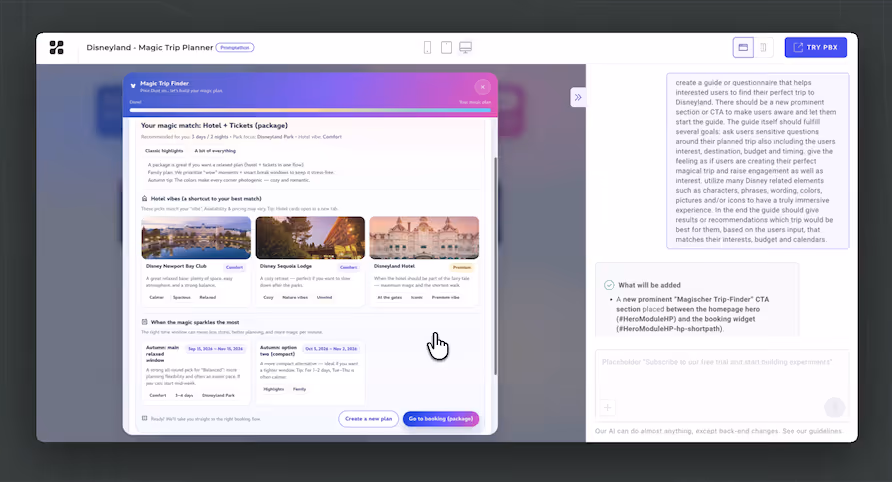
Task: Click the Sep–Nov date range badge
Action: (216, 348)
